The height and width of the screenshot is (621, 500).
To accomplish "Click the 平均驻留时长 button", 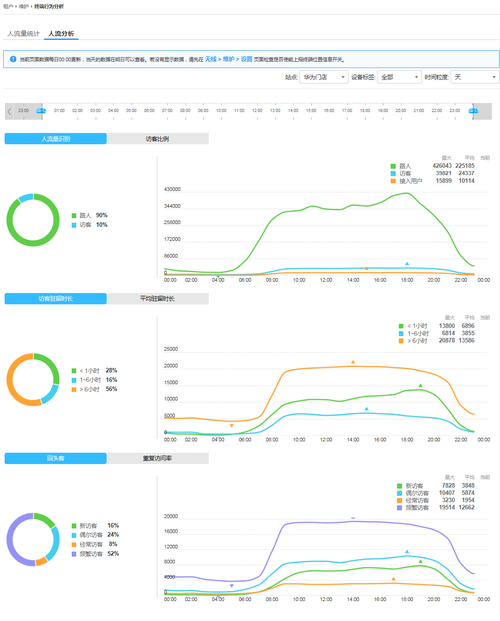I will tap(157, 299).
